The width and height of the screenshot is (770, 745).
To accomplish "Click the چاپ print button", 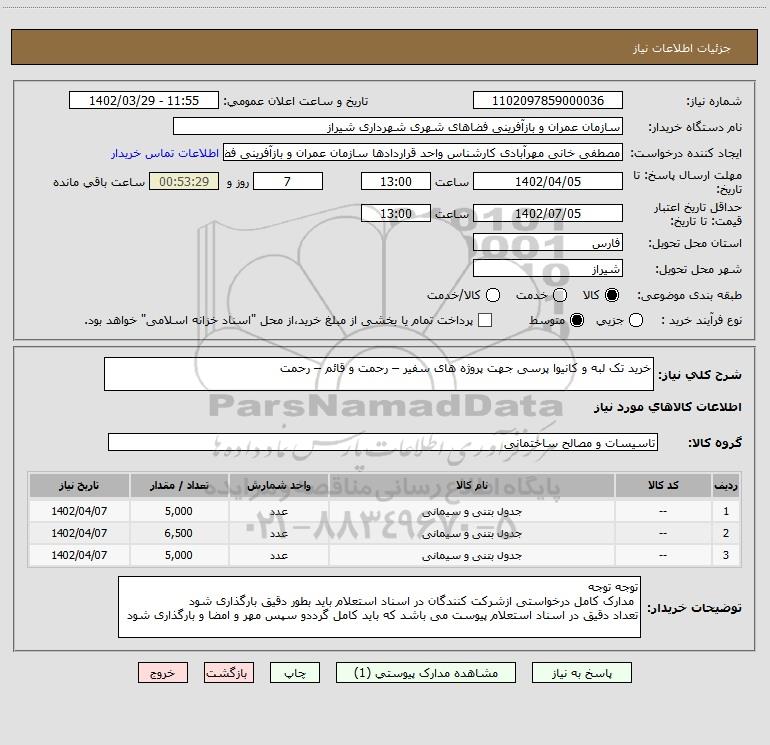I will point(295,673).
